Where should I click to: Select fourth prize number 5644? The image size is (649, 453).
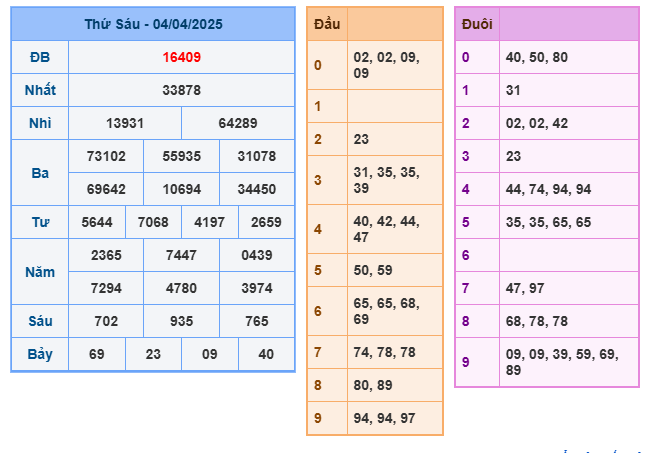pyautogui.click(x=97, y=222)
